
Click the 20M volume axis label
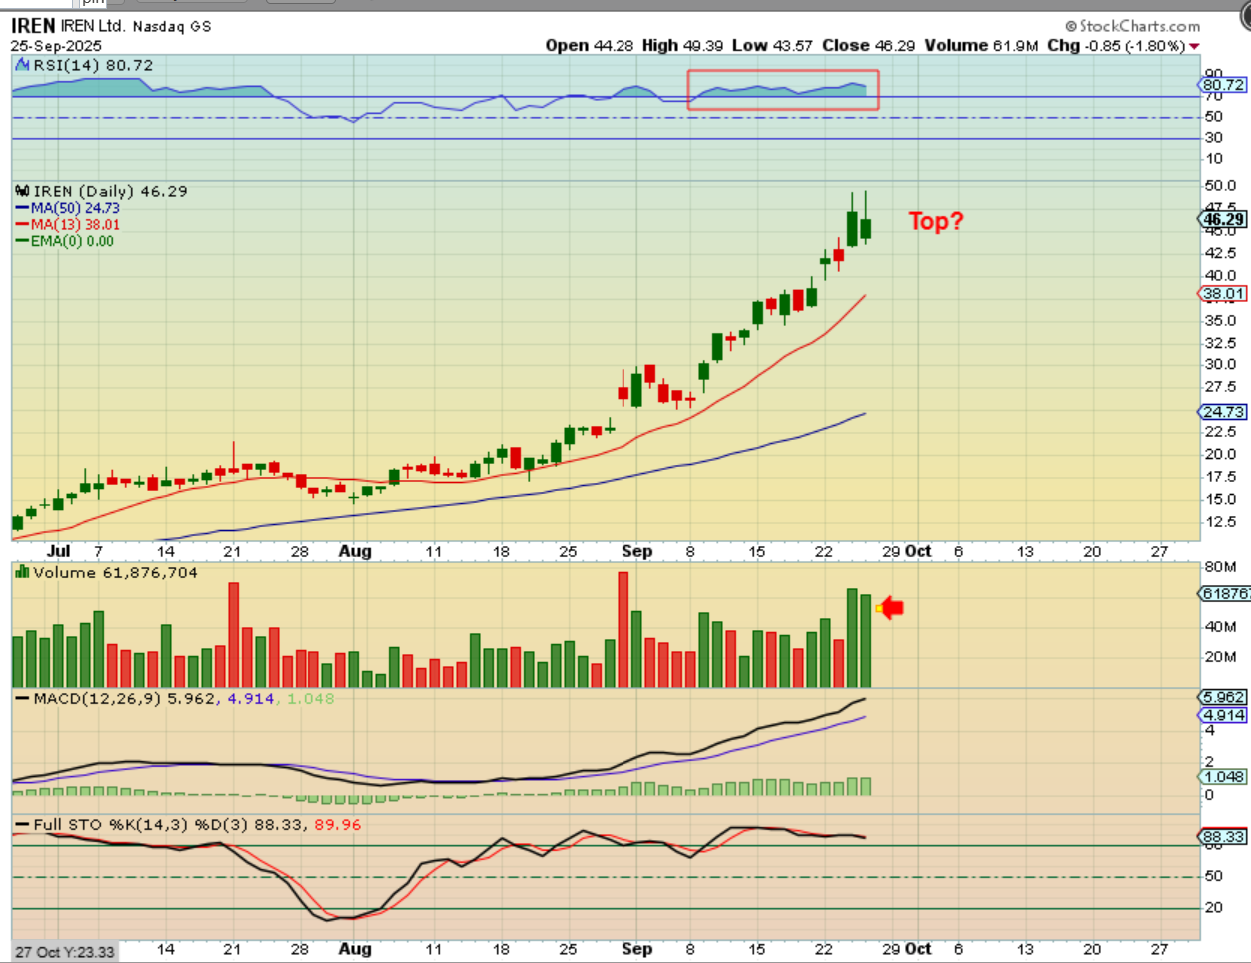(1221, 657)
